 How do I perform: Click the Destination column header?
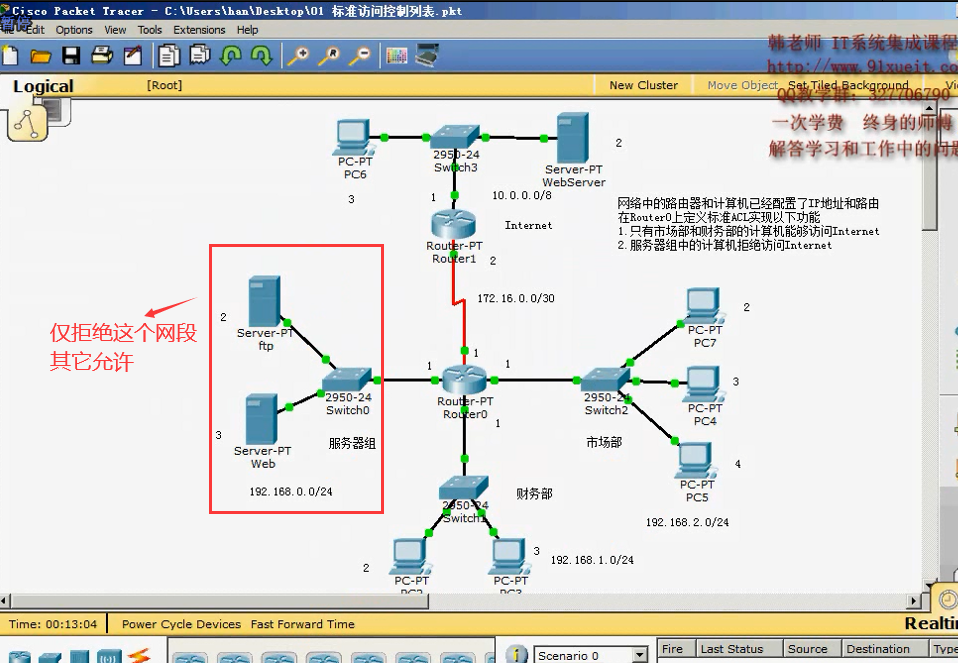(885, 649)
